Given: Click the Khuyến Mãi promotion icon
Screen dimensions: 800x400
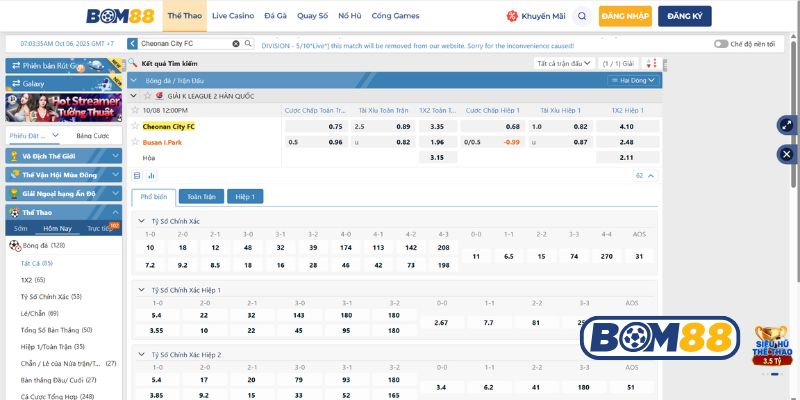Looking at the screenshot, I should pos(512,16).
